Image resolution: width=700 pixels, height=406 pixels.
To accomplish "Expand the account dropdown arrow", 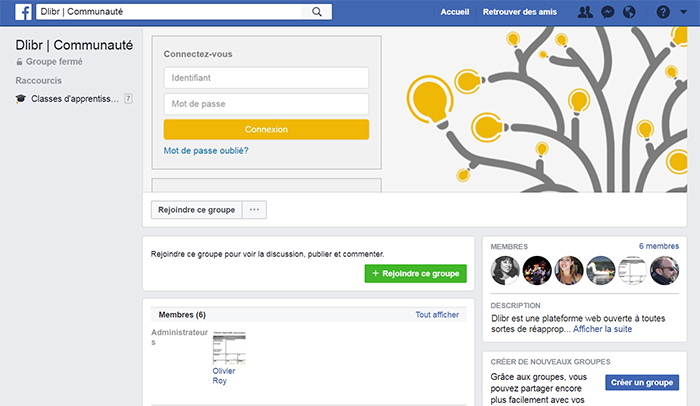I will point(683,12).
